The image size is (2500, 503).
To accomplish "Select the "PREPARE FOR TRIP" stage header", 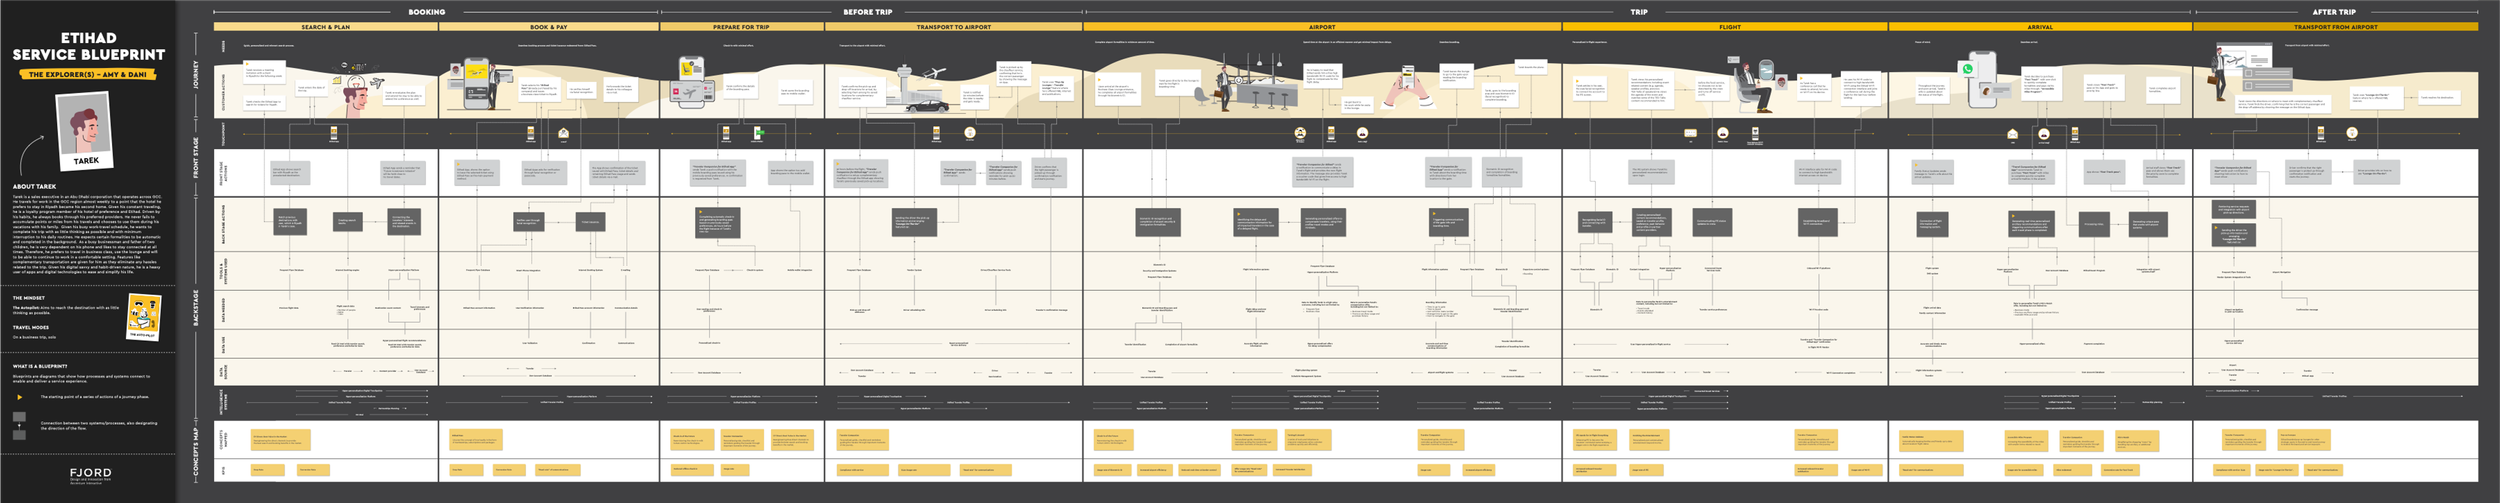I will point(741,27).
